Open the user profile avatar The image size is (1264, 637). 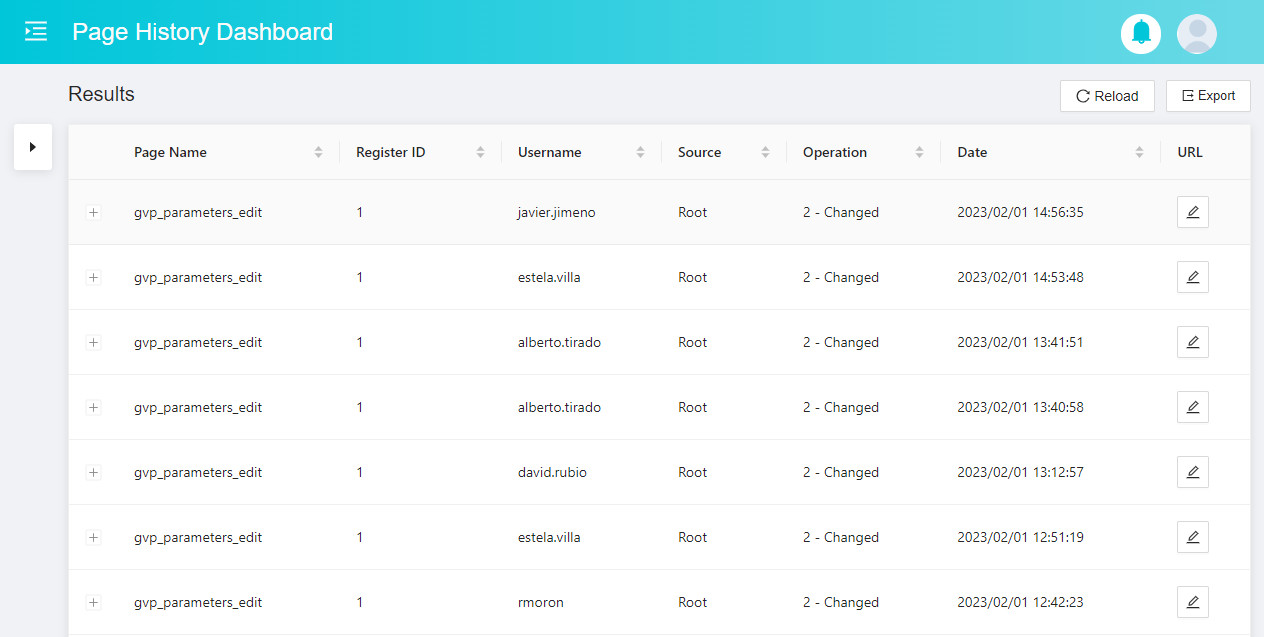(1196, 33)
